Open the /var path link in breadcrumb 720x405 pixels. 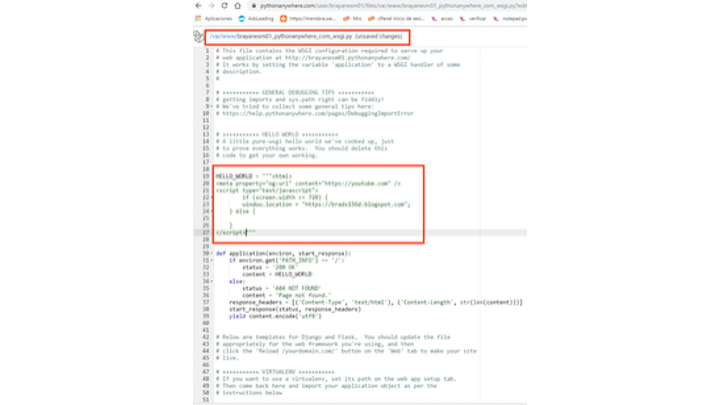(x=215, y=36)
